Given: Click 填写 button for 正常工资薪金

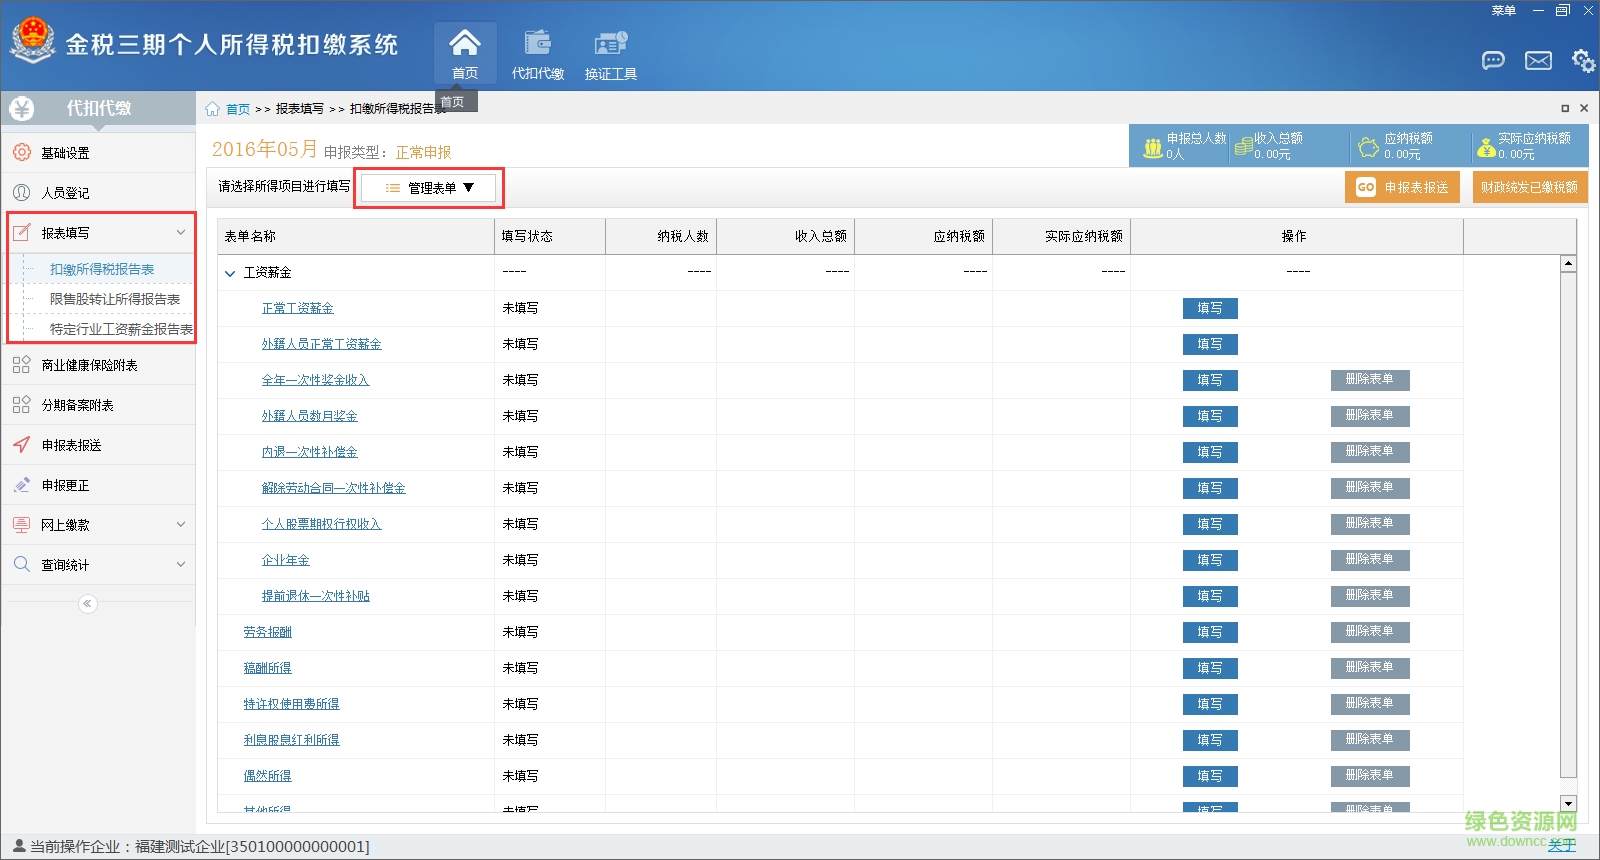Looking at the screenshot, I should click(1209, 308).
